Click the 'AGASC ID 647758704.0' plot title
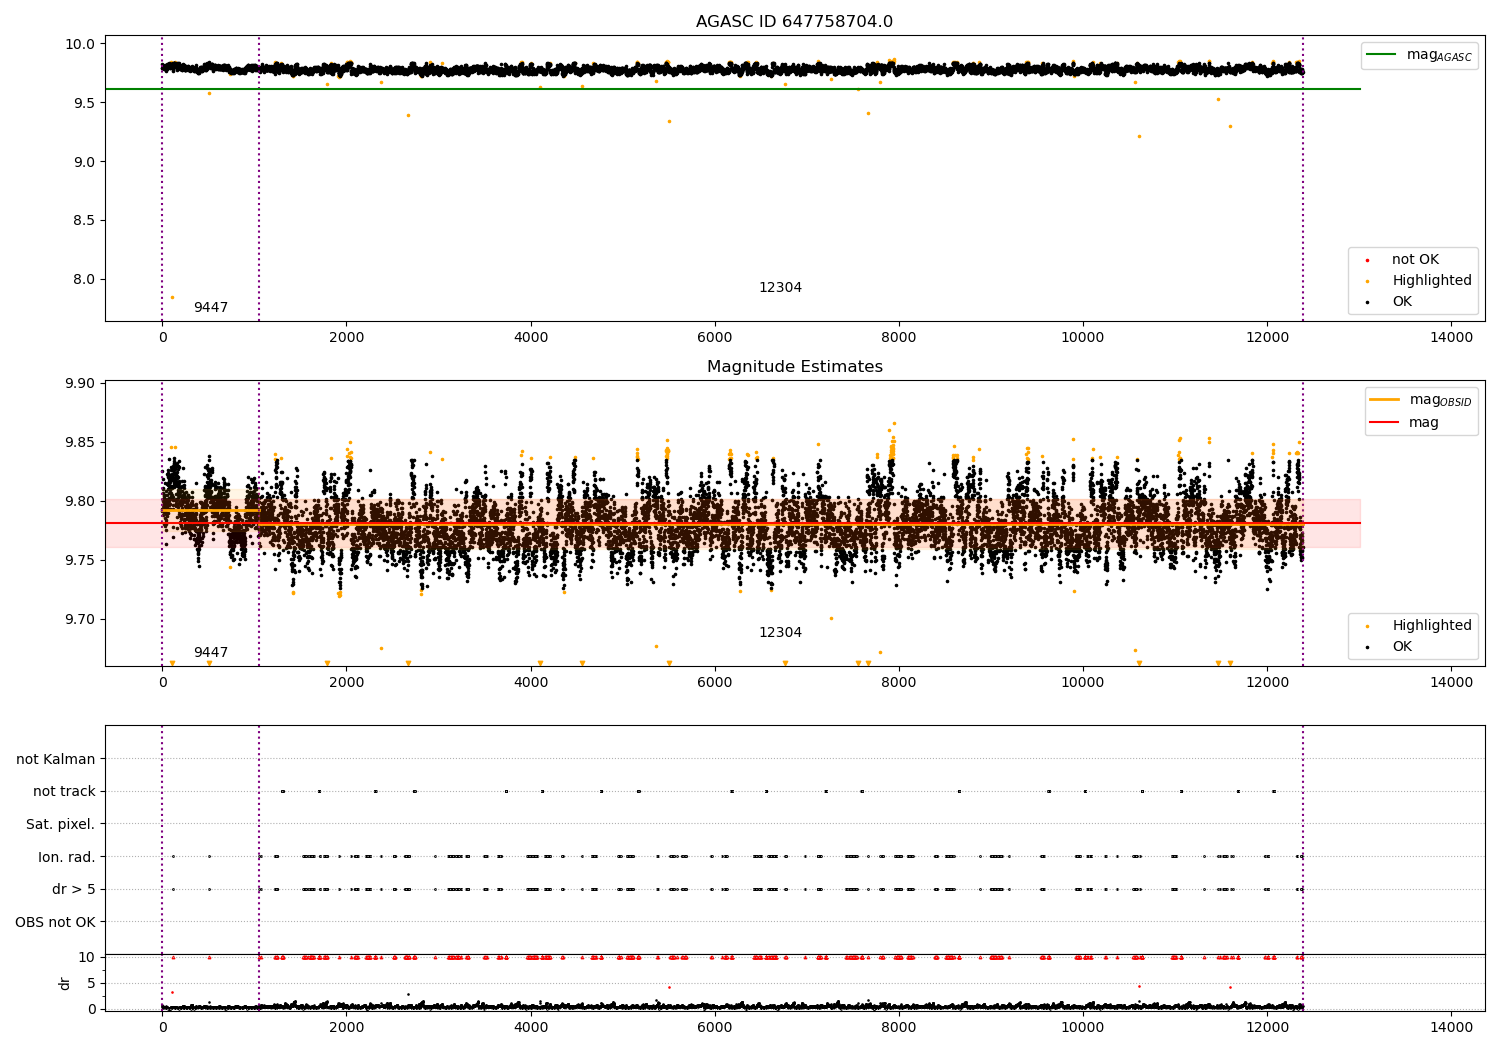Screen dimensions: 1500x1050 point(794,22)
